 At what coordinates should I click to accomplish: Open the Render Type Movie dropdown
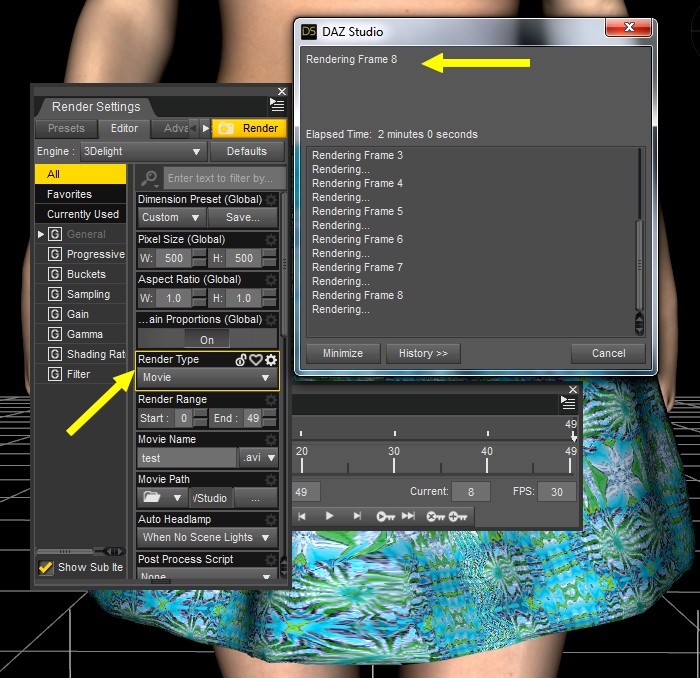(207, 378)
